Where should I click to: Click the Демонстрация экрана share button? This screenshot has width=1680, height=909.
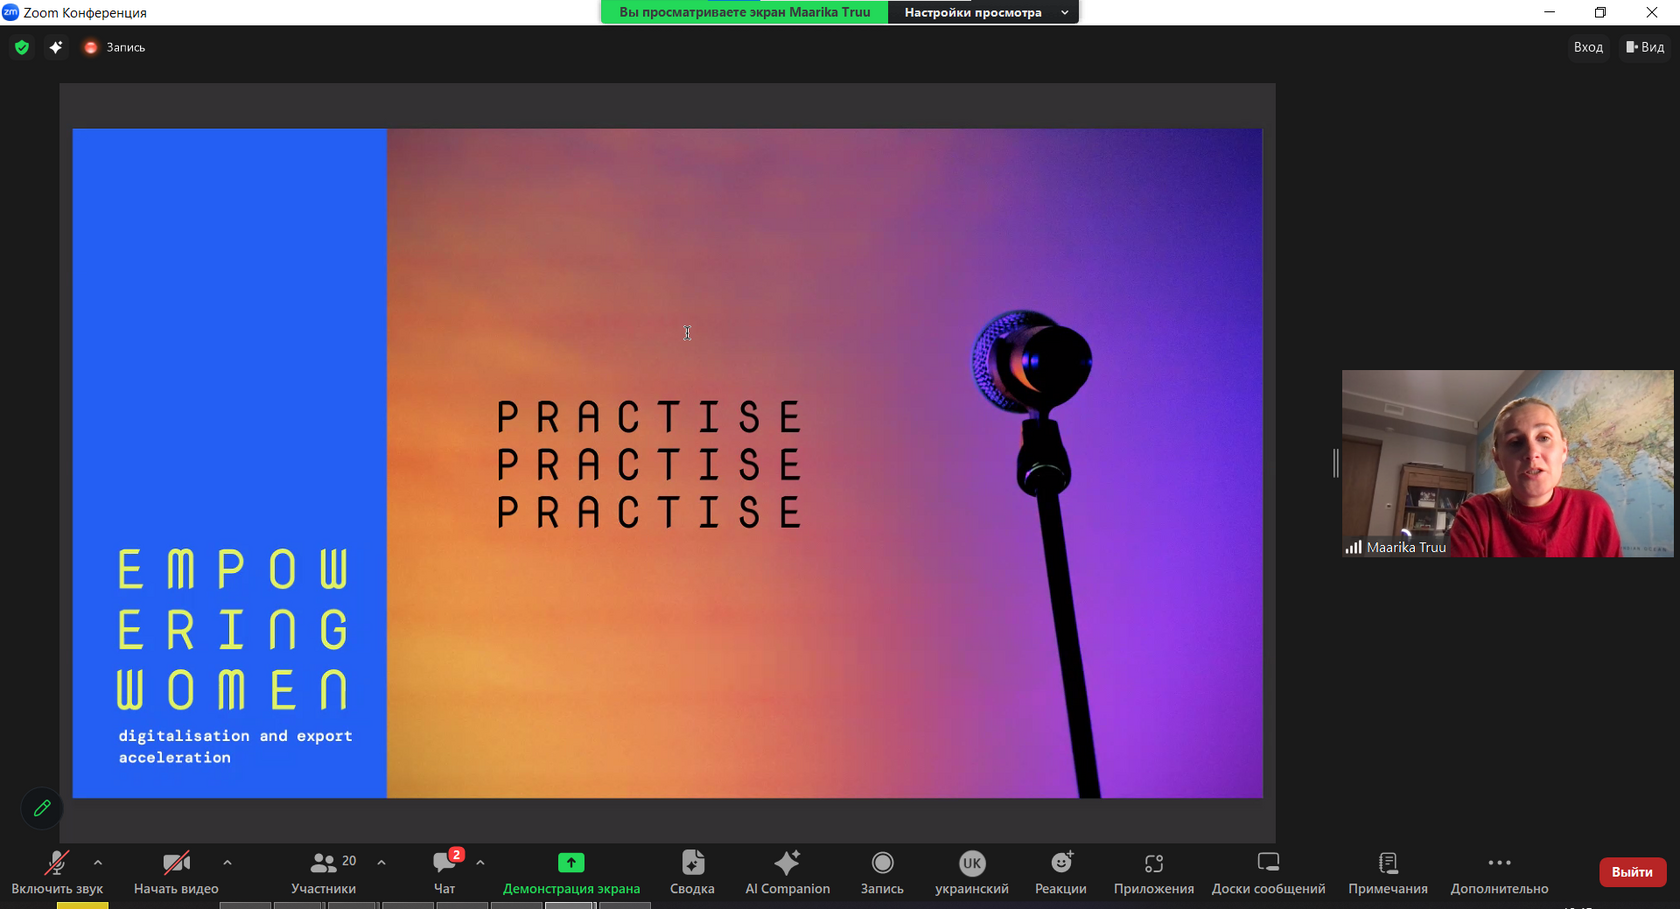pos(571,872)
